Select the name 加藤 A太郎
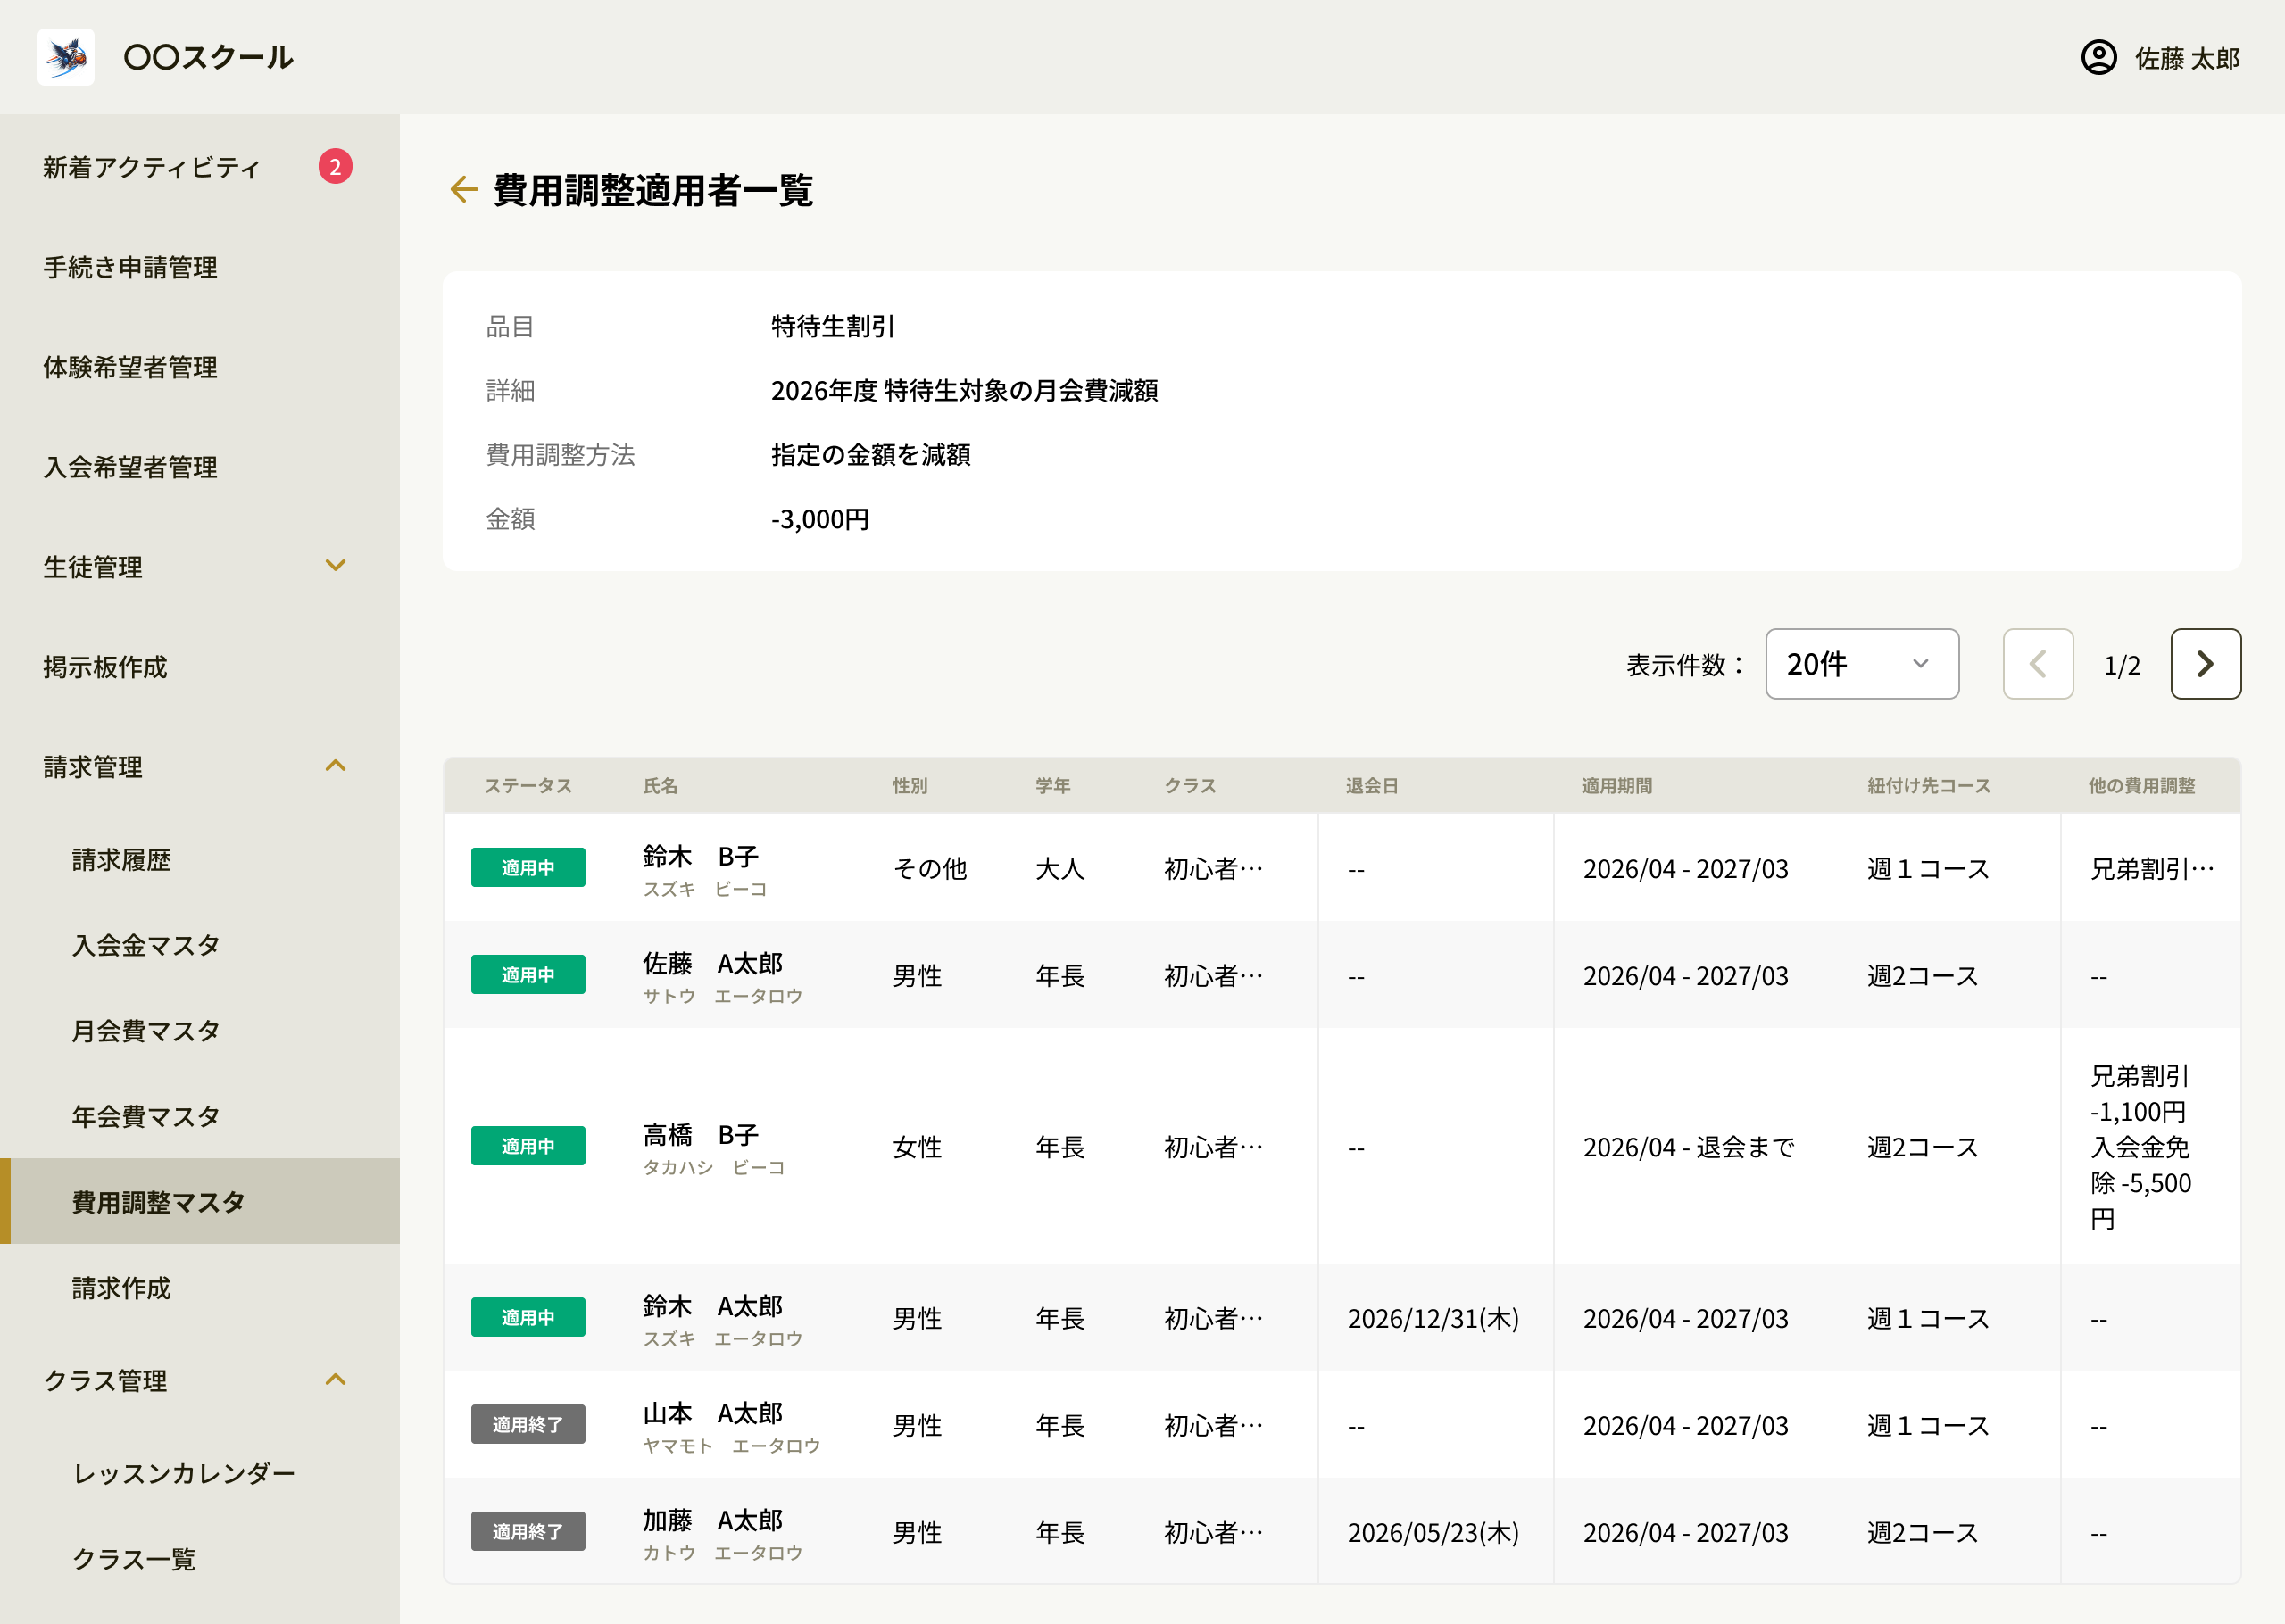Screen dimensions: 2285x1624 point(713,1521)
